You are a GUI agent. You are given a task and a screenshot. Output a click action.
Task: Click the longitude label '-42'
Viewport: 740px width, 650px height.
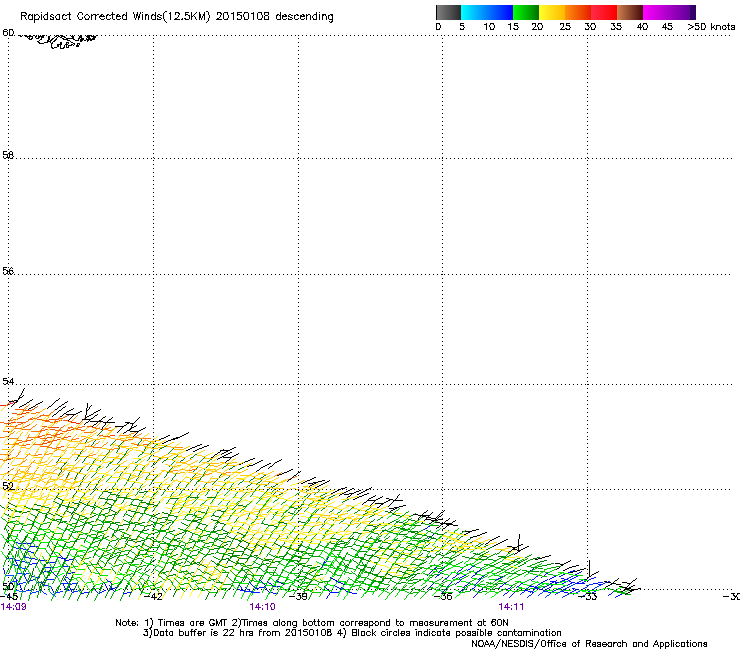(153, 597)
